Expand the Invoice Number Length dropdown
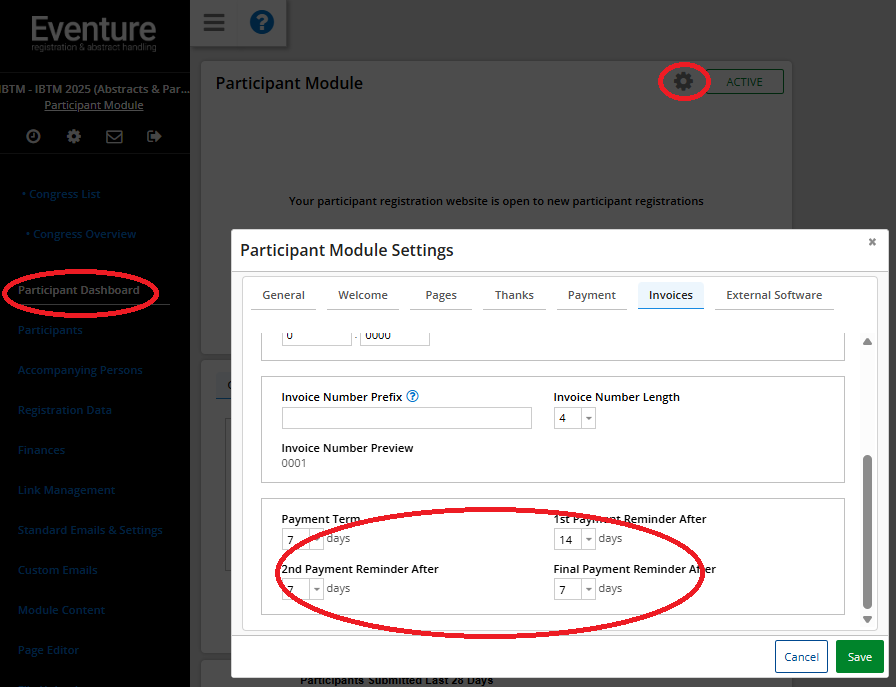 click(x=588, y=418)
